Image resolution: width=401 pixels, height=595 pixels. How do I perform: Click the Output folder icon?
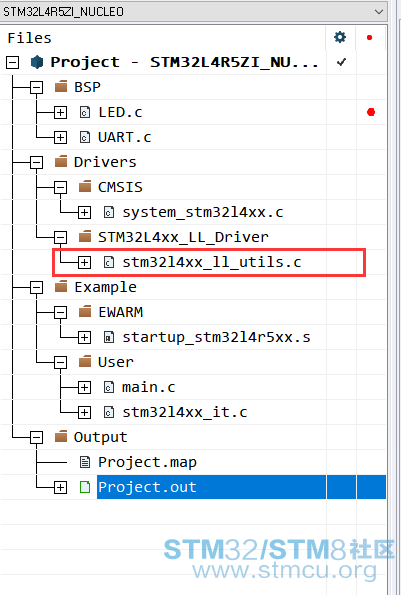click(61, 436)
